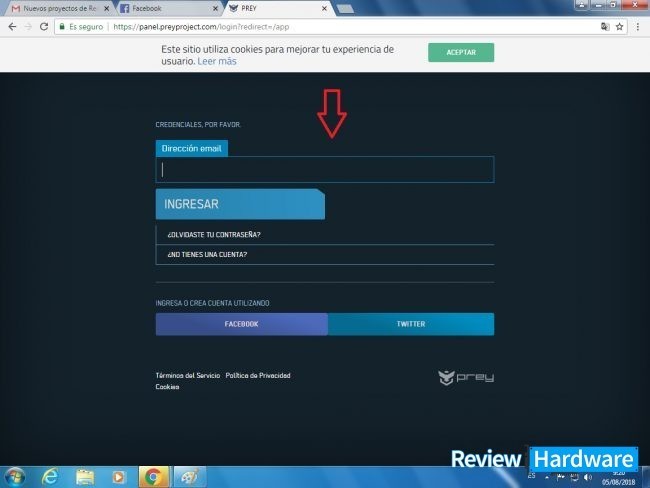The image size is (650, 488).
Task: Open Términos del Servicio link
Action: tap(188, 376)
